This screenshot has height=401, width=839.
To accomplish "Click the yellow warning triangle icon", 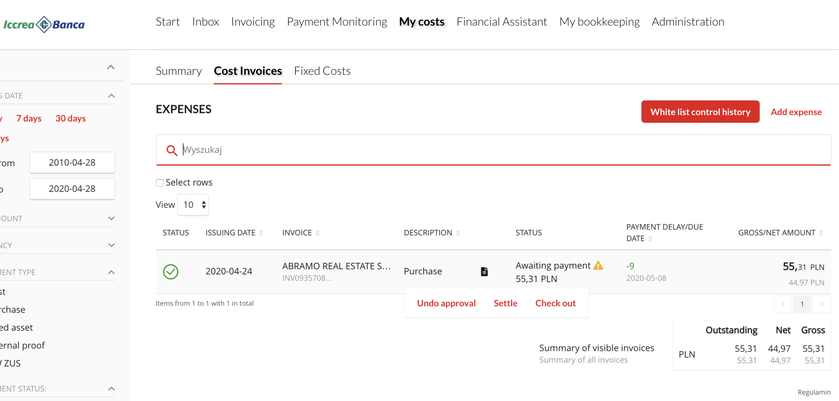I will click(599, 265).
